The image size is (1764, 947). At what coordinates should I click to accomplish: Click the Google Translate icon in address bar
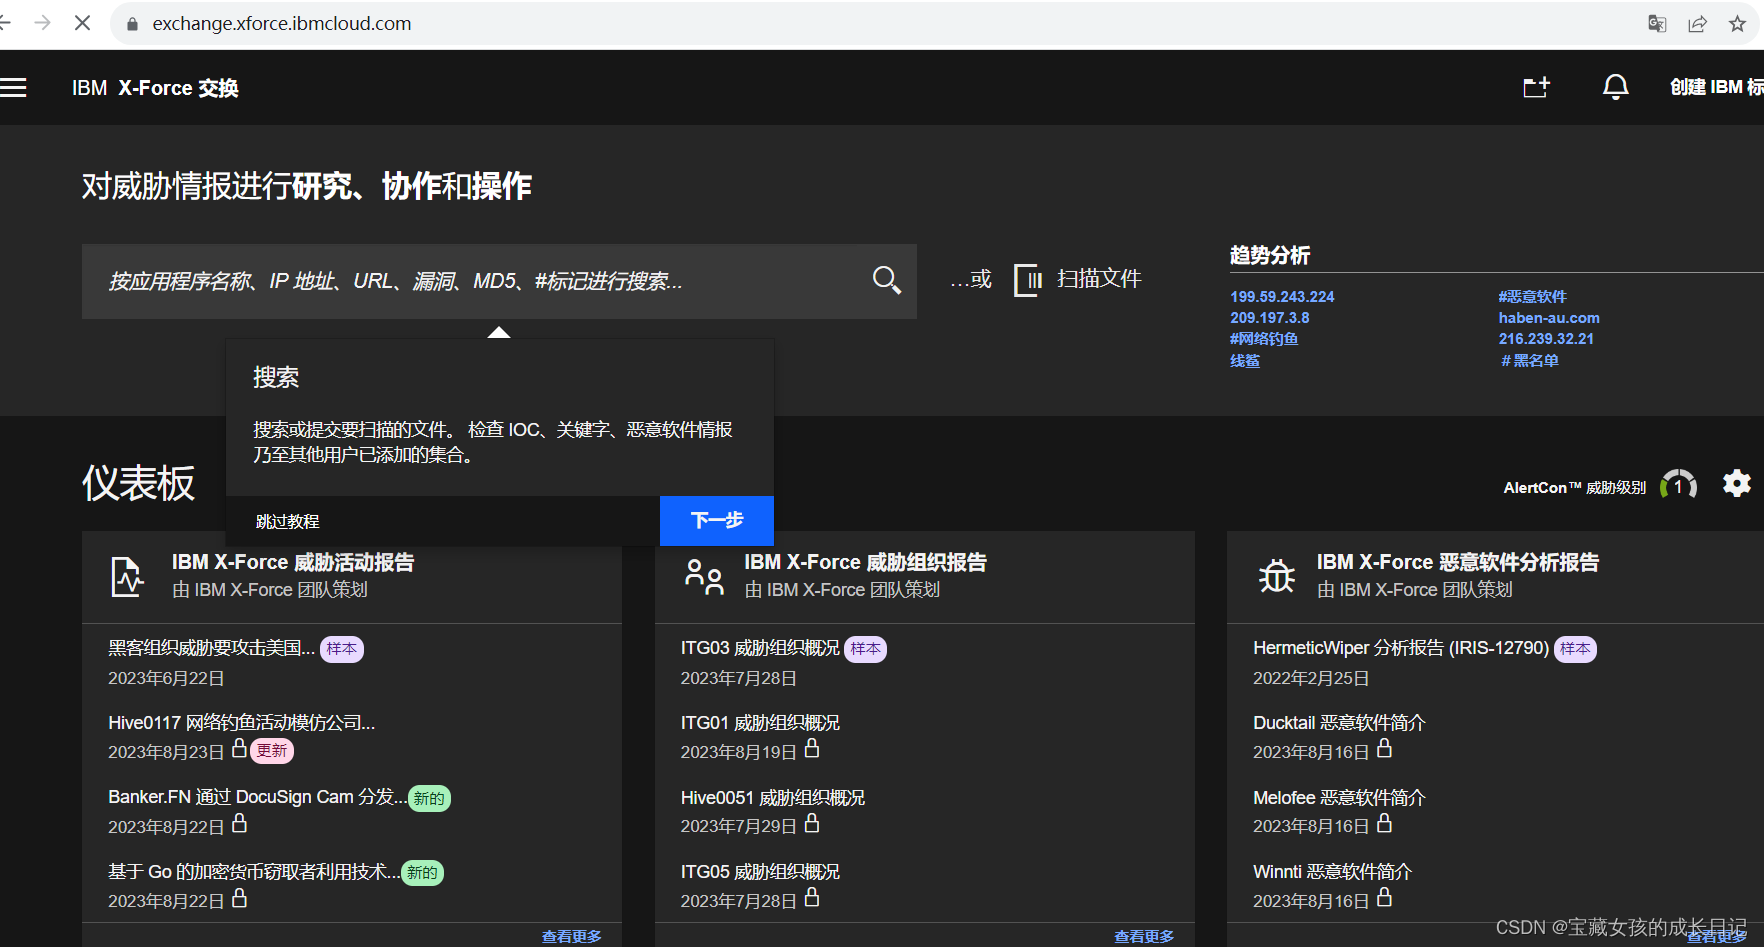point(1656,23)
